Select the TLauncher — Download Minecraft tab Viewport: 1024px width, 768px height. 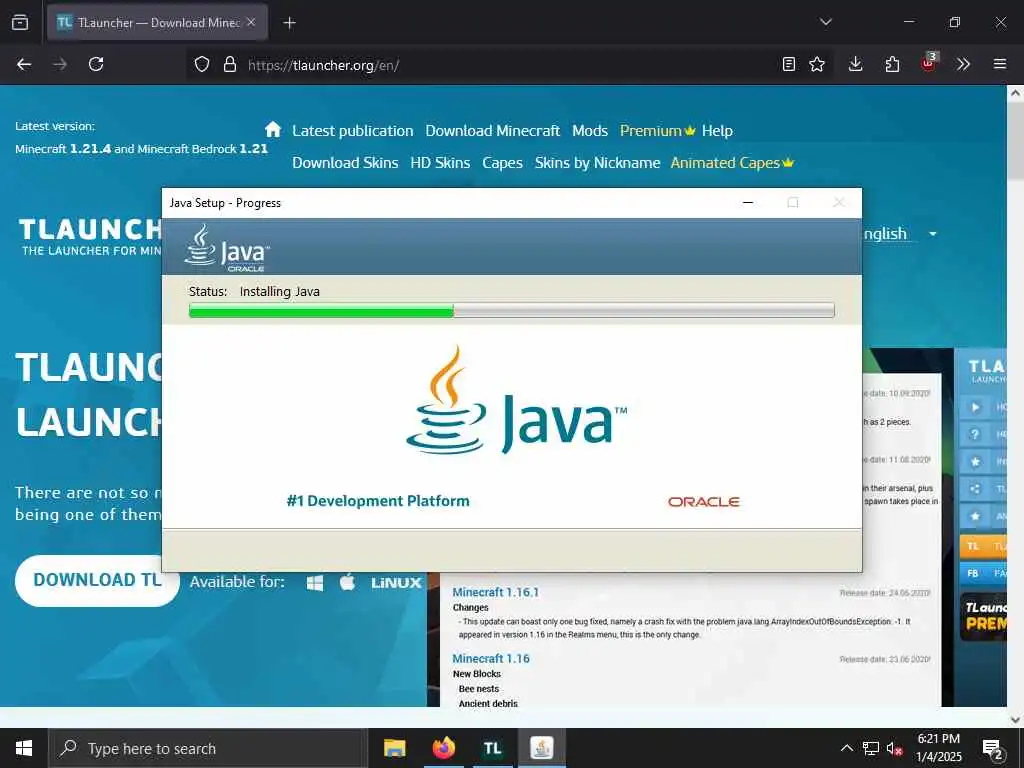157,22
